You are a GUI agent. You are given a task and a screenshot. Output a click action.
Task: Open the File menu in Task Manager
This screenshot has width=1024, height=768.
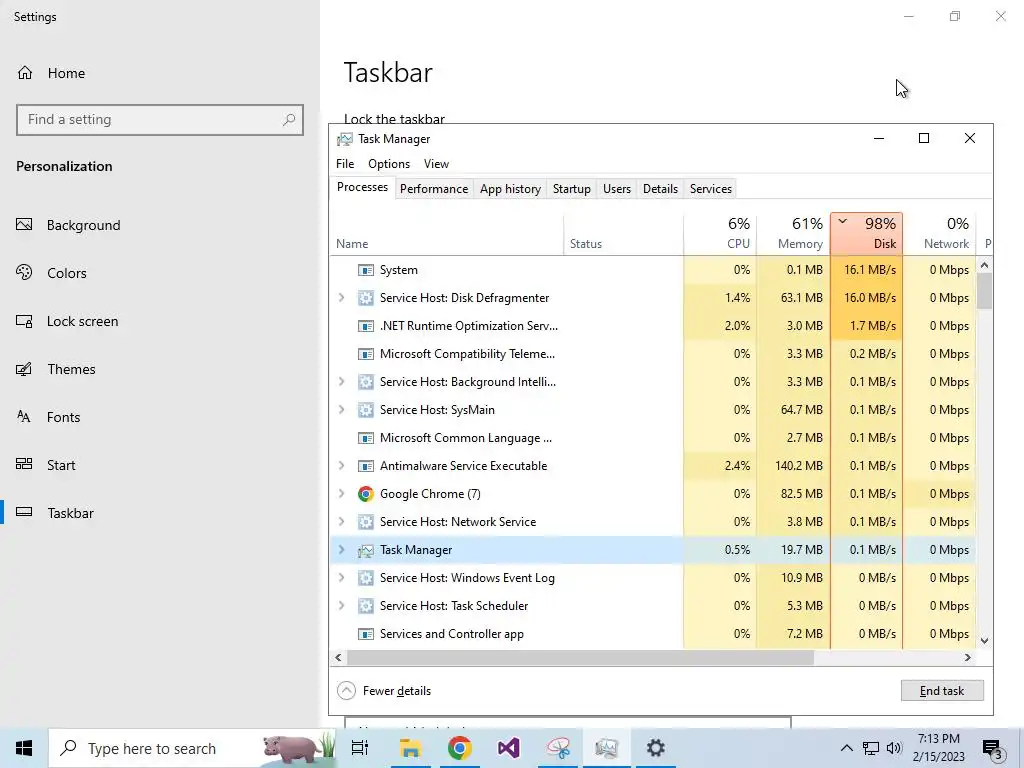pyautogui.click(x=345, y=164)
